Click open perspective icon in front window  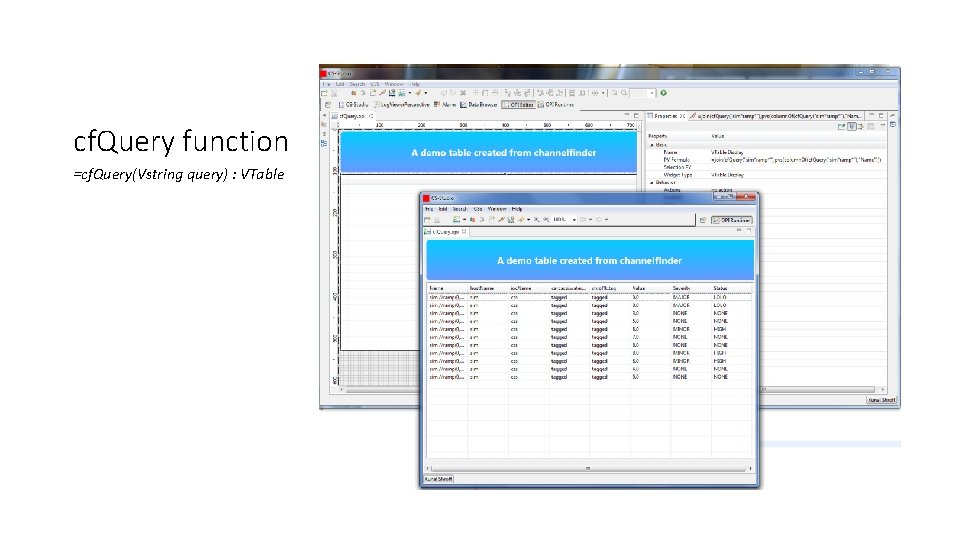[703, 220]
